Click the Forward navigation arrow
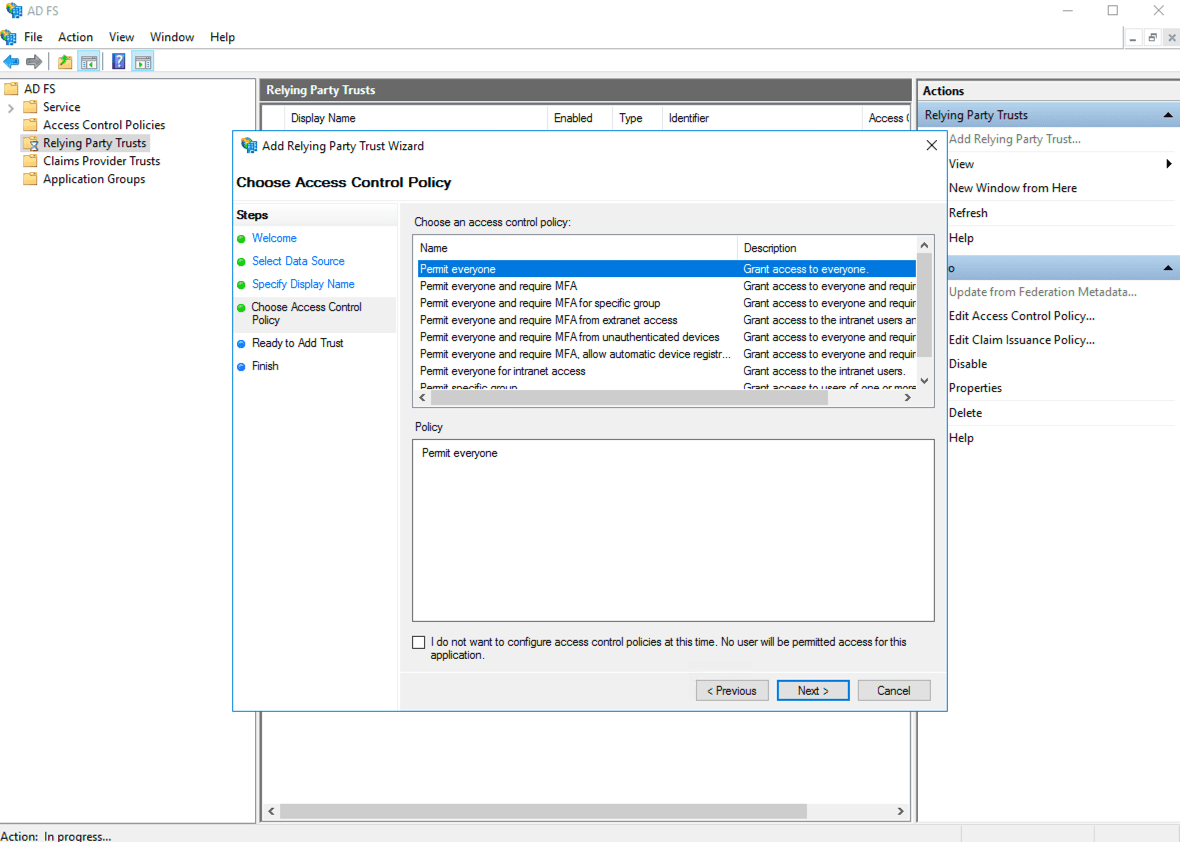This screenshot has height=842, width=1180. pyautogui.click(x=33, y=61)
